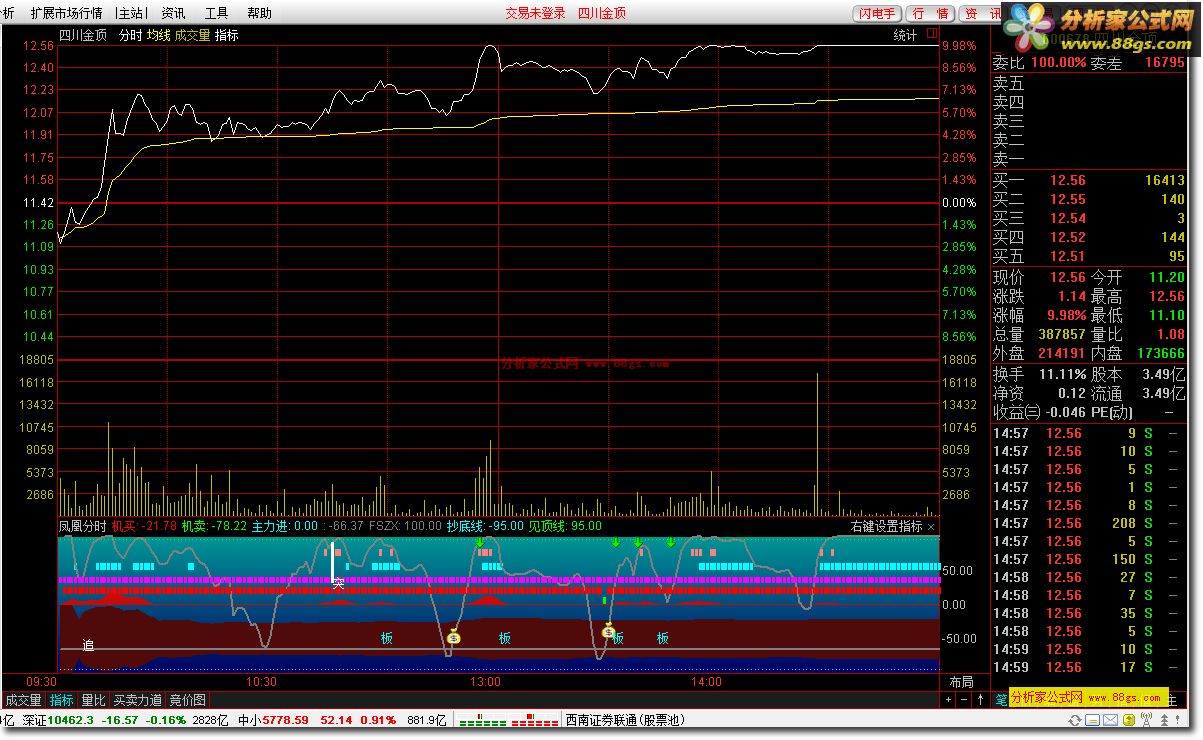The width and height of the screenshot is (1203, 740).
Task: Click first money bag marker near 13:00
Action: point(453,636)
